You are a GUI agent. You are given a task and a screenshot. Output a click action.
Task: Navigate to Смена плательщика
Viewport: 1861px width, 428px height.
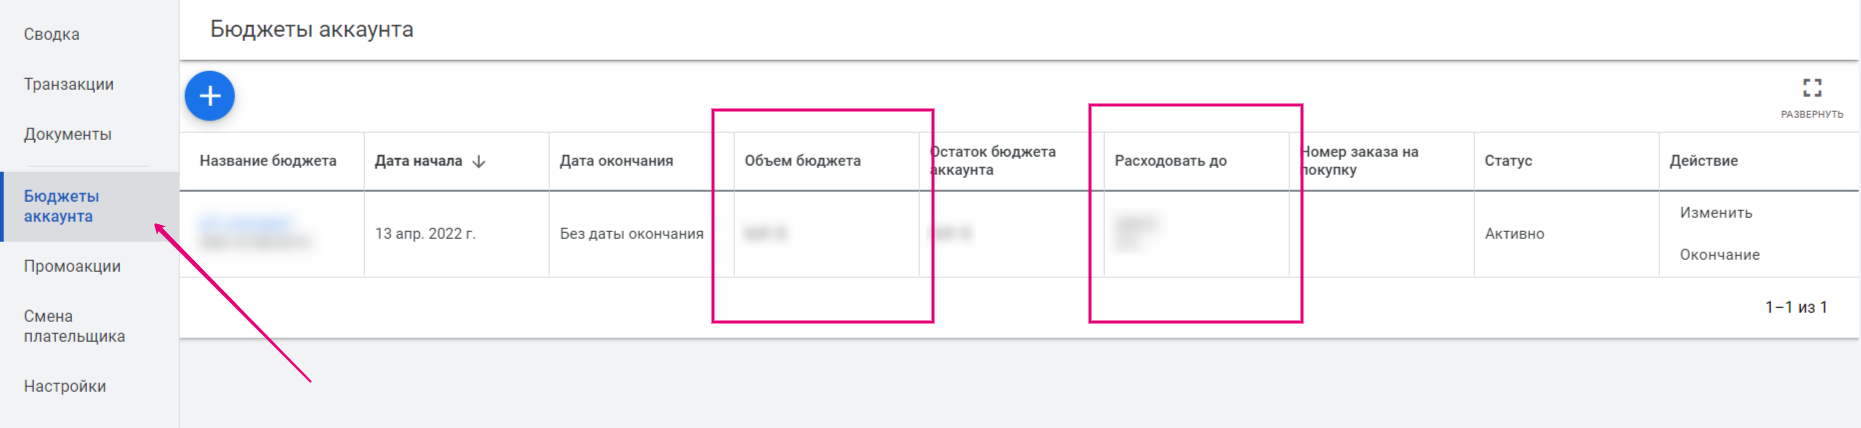(x=74, y=326)
